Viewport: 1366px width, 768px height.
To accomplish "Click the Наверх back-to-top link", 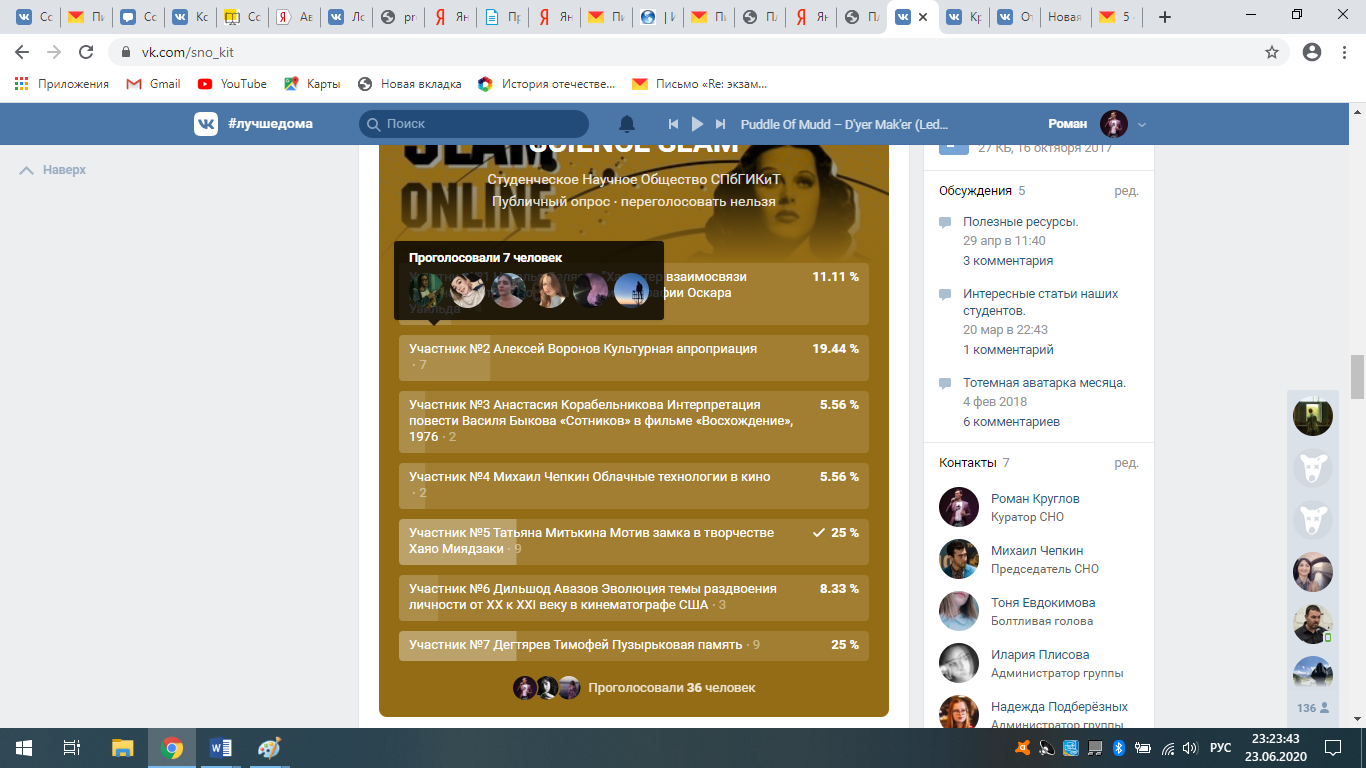I will tap(54, 170).
